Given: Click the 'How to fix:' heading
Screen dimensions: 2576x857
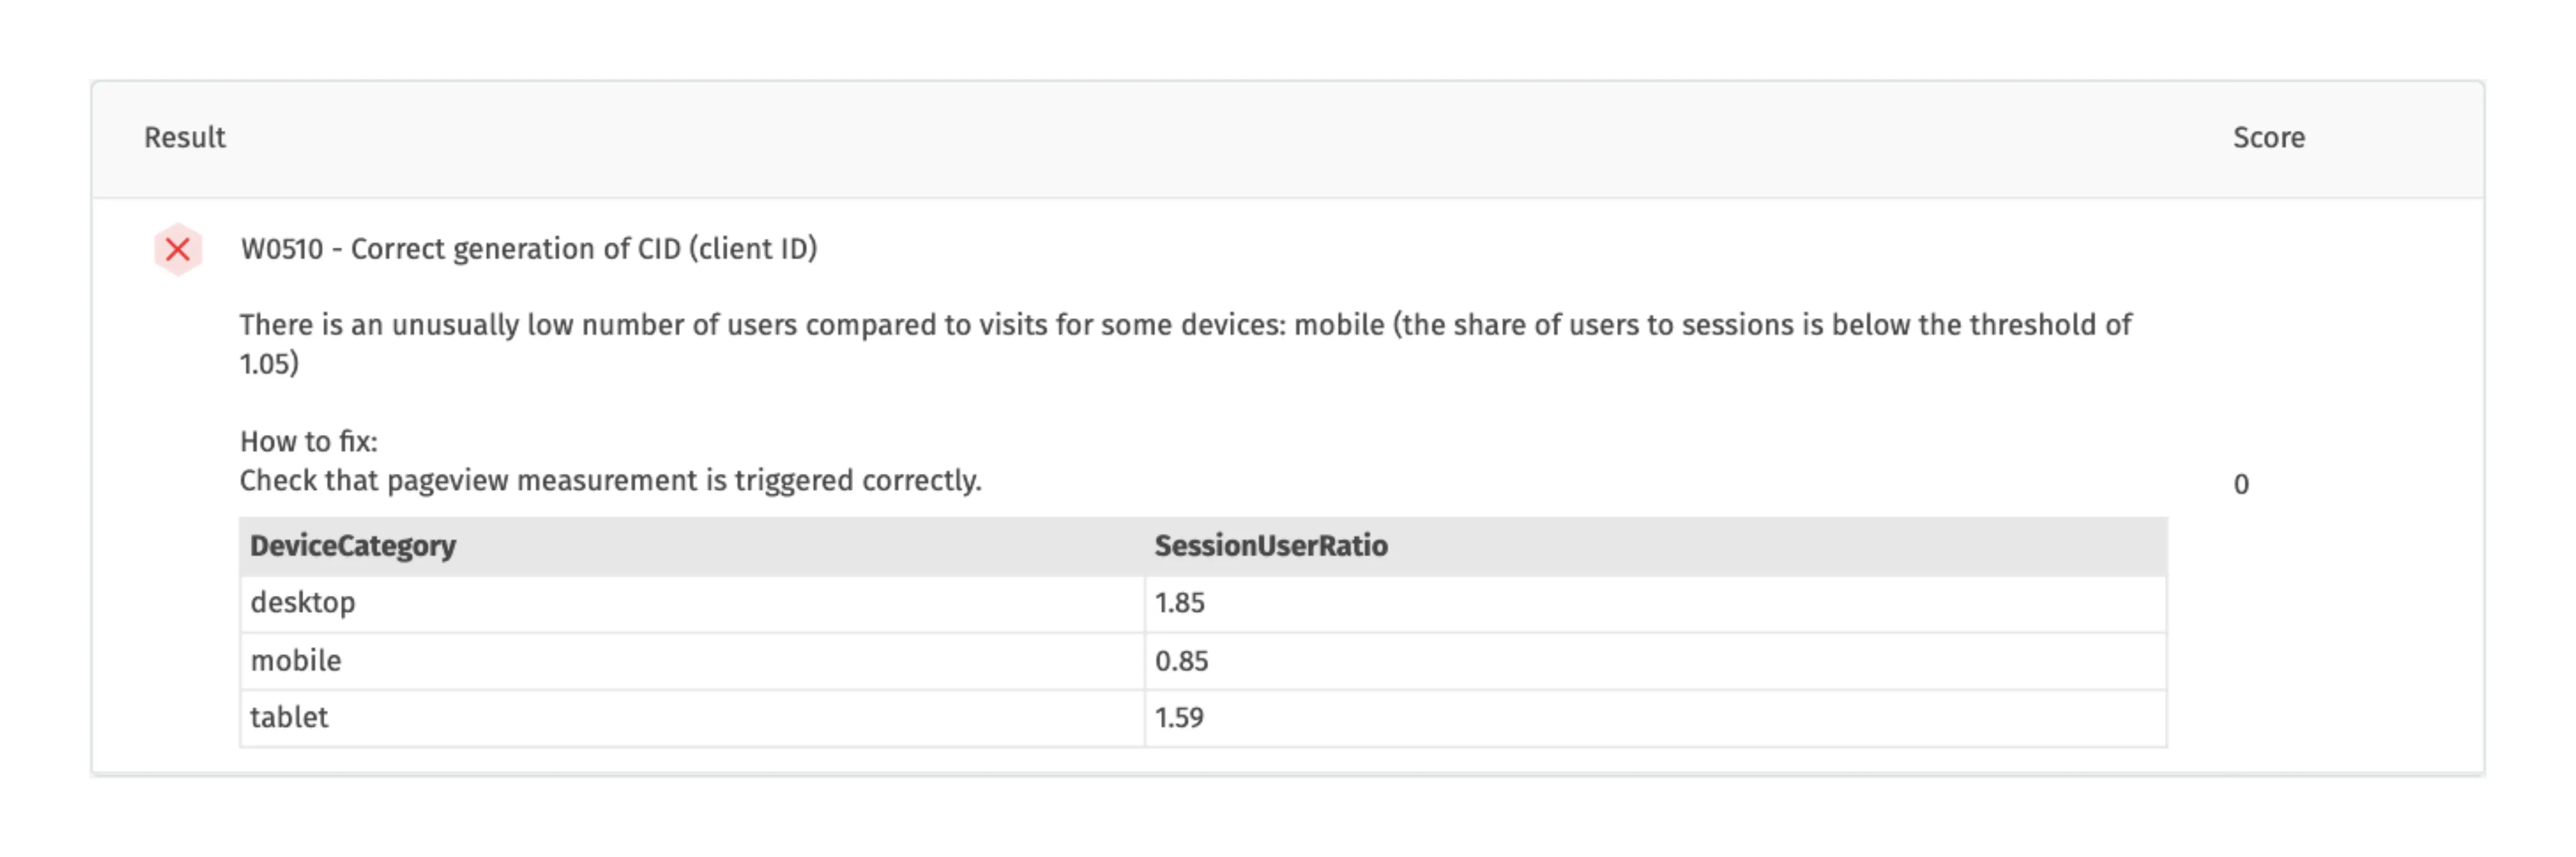Looking at the screenshot, I should (309, 441).
